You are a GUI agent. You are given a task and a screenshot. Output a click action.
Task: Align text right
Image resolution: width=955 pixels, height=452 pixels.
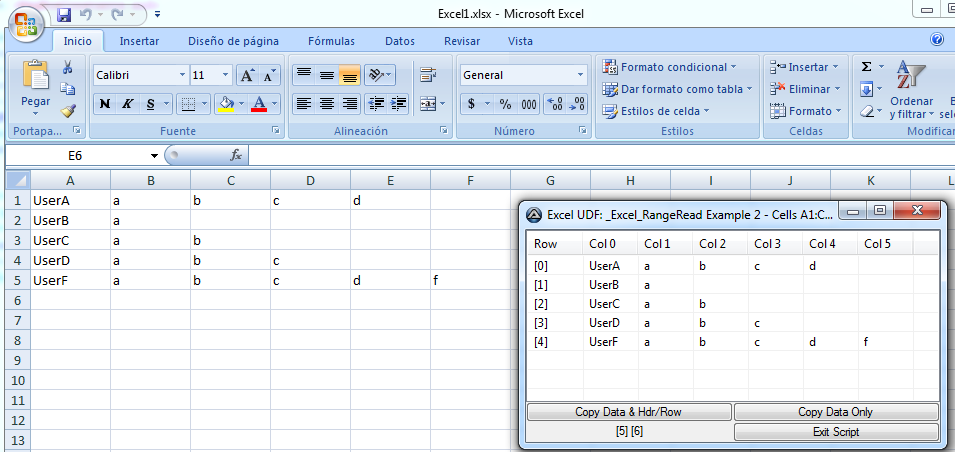pos(350,104)
